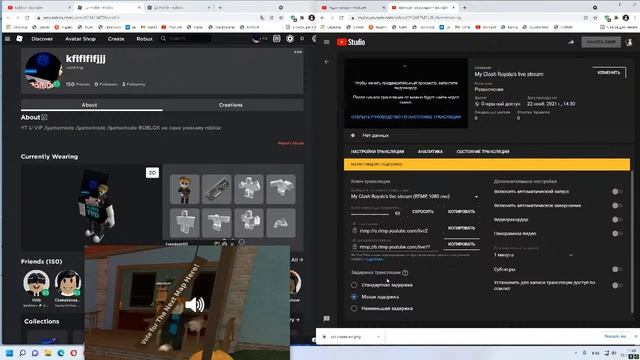The image size is (640, 360).
Task: Go back with the Studio left arrow
Action: (327, 62)
